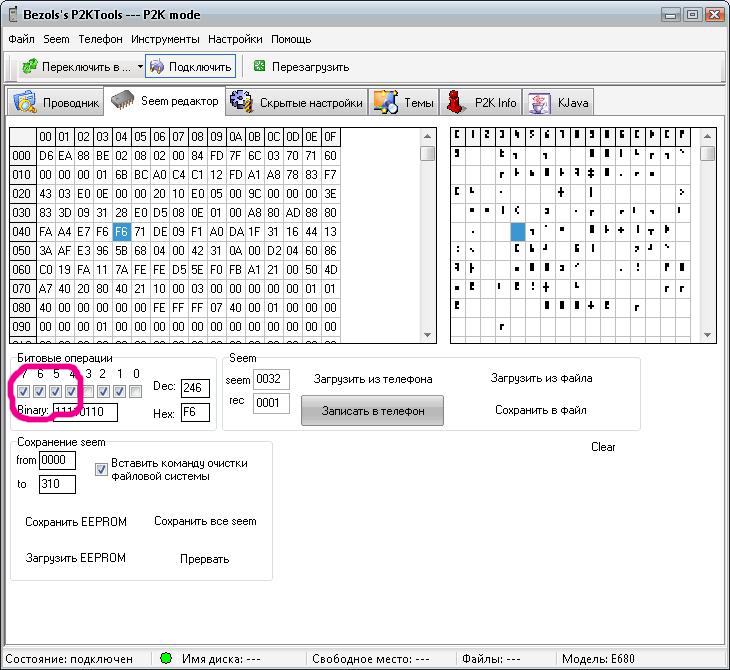Open the Инструменты menu
The image size is (730, 670).
(x=165, y=39)
